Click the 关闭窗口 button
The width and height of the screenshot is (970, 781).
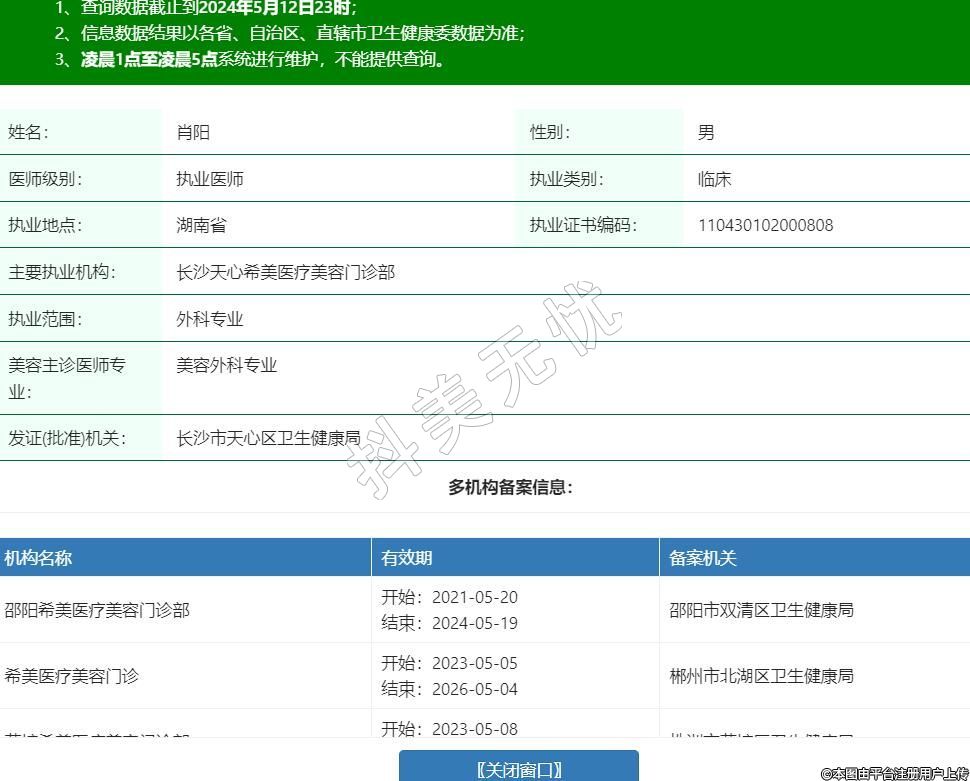coord(518,768)
